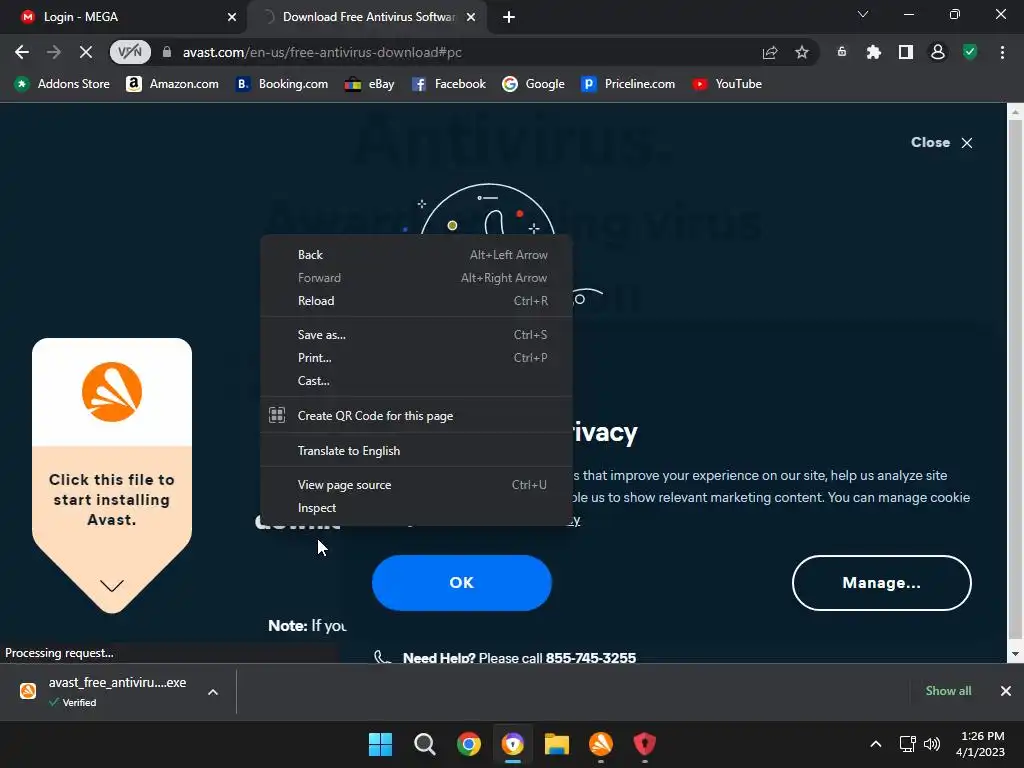Choose Inspect in context menu
Image resolution: width=1024 pixels, height=768 pixels.
417,508
